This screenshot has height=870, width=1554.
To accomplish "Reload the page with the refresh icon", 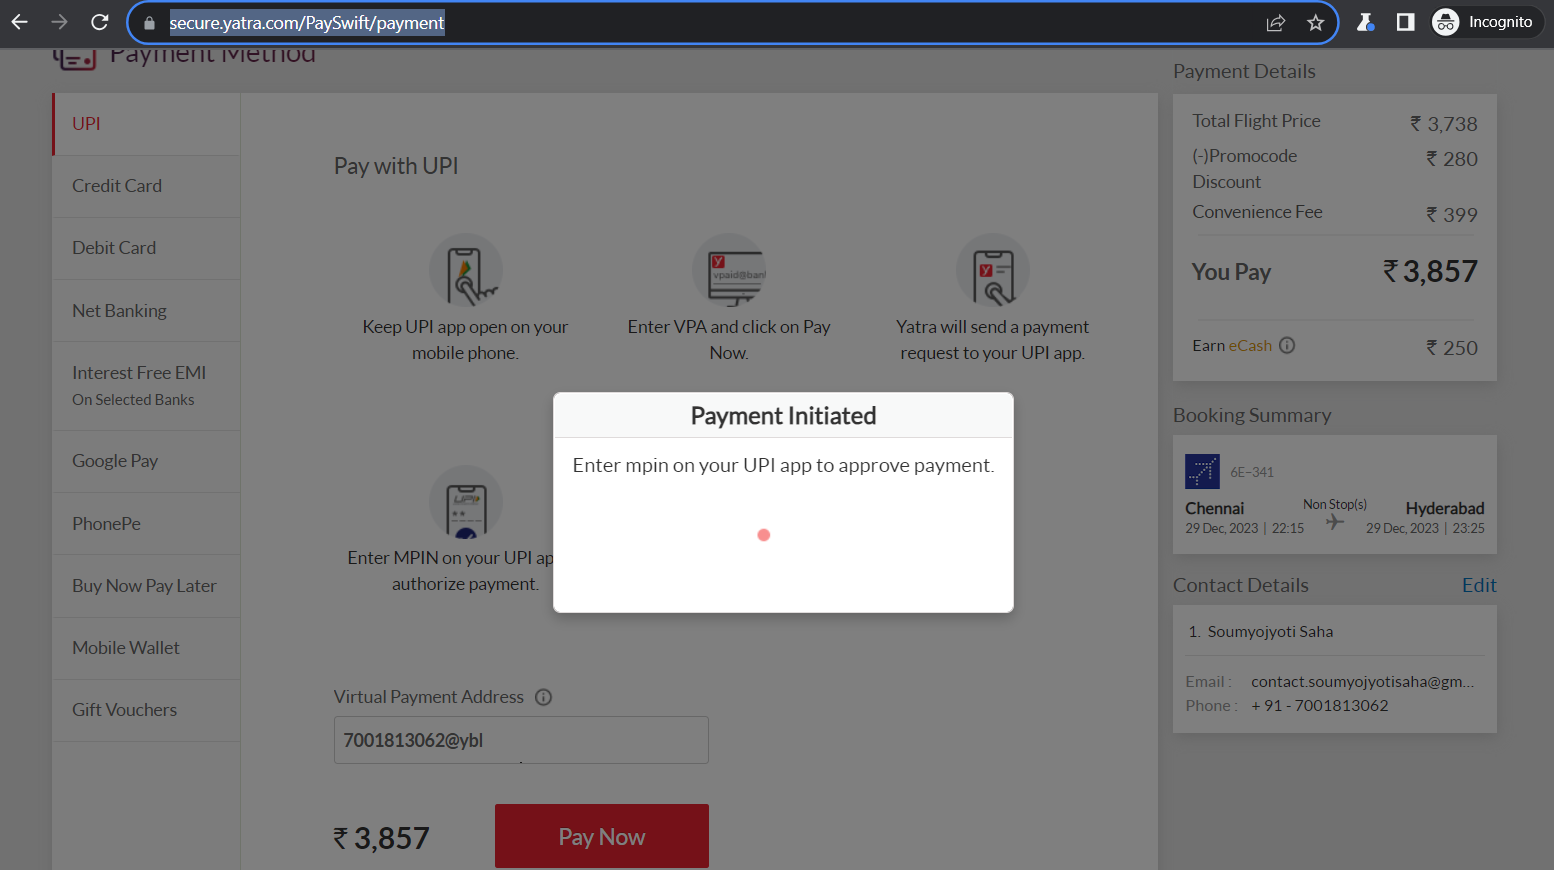I will tap(99, 22).
